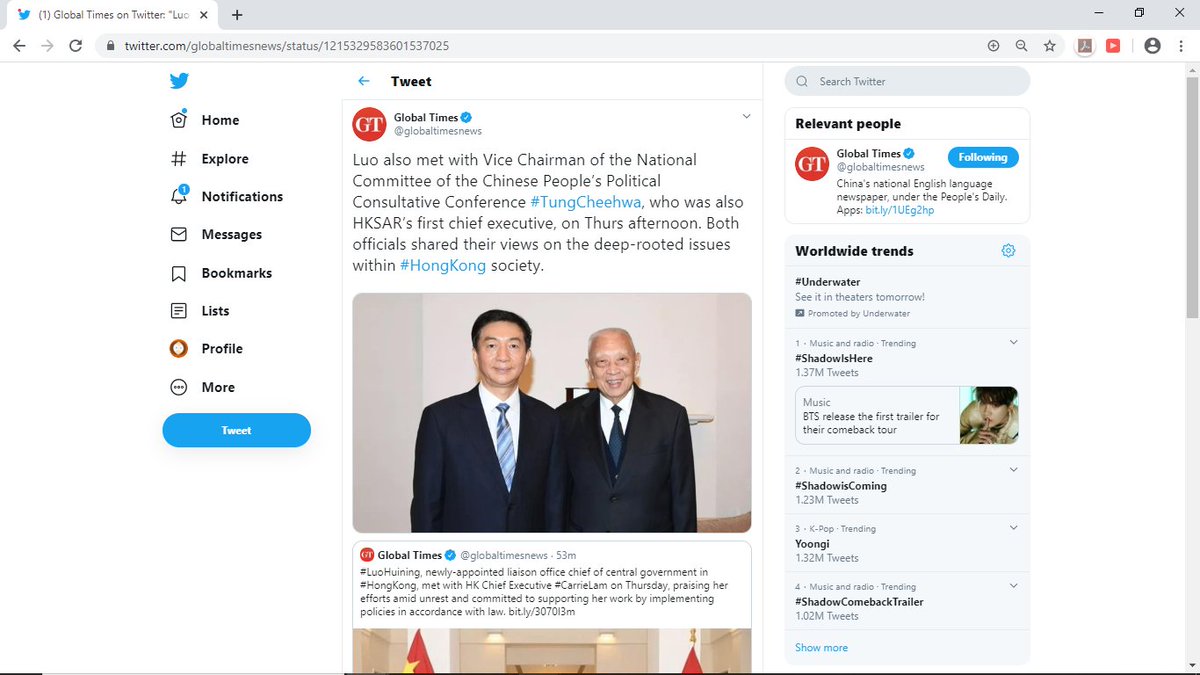Click the Search Twitter field
1200x675 pixels.
(907, 81)
